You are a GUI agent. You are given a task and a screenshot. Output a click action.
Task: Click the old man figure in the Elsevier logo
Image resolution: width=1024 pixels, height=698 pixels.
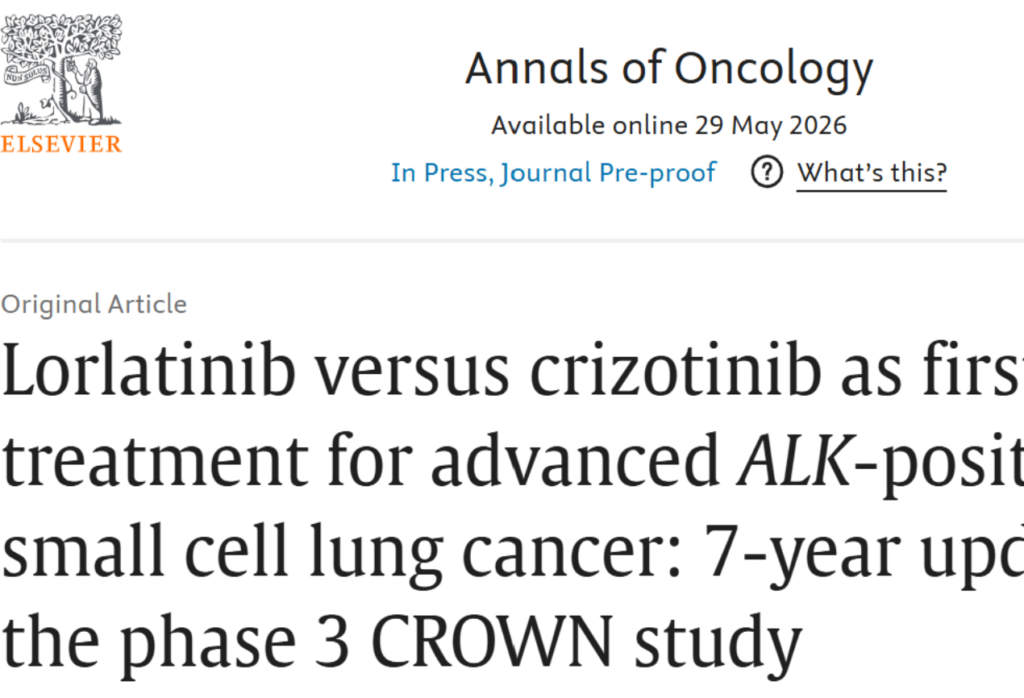click(90, 88)
